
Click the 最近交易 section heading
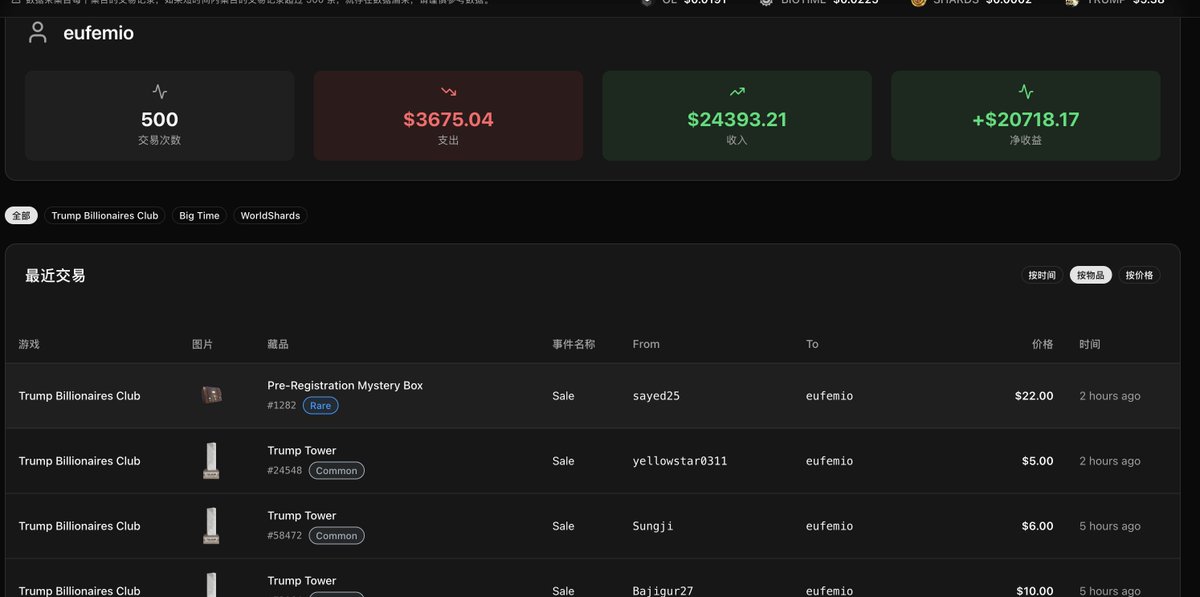pos(55,275)
